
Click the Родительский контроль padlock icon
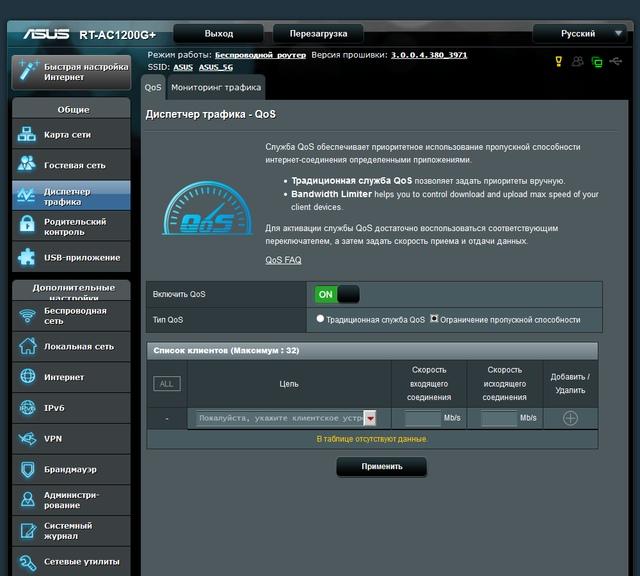(x=27, y=225)
